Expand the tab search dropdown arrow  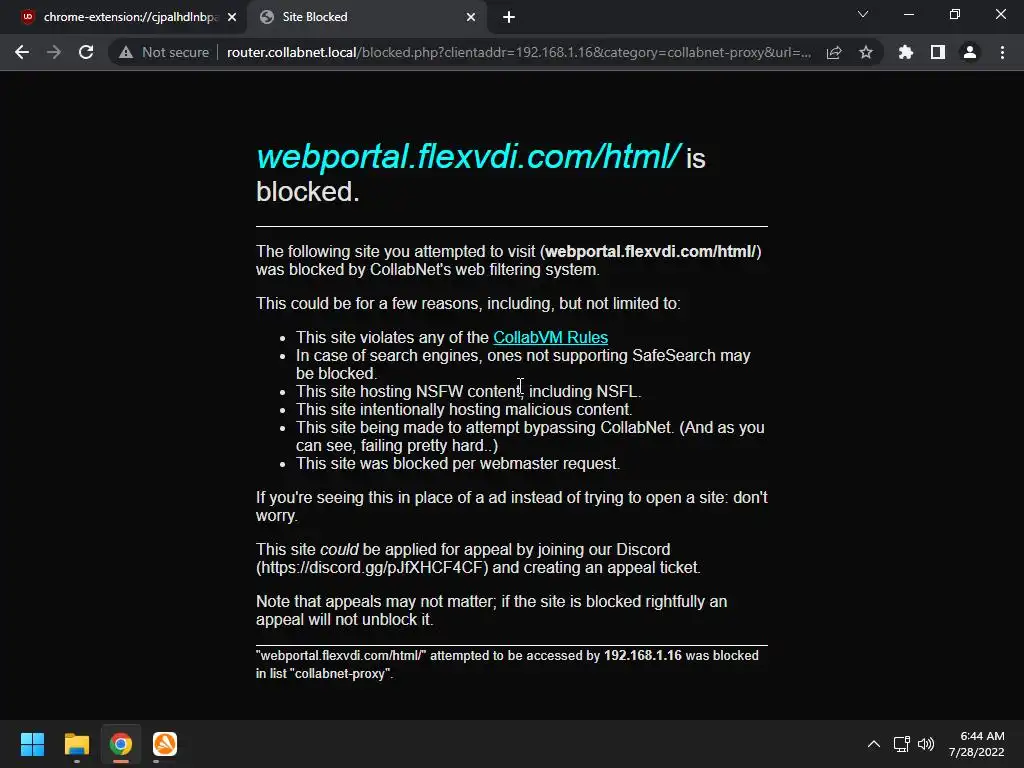(x=863, y=14)
